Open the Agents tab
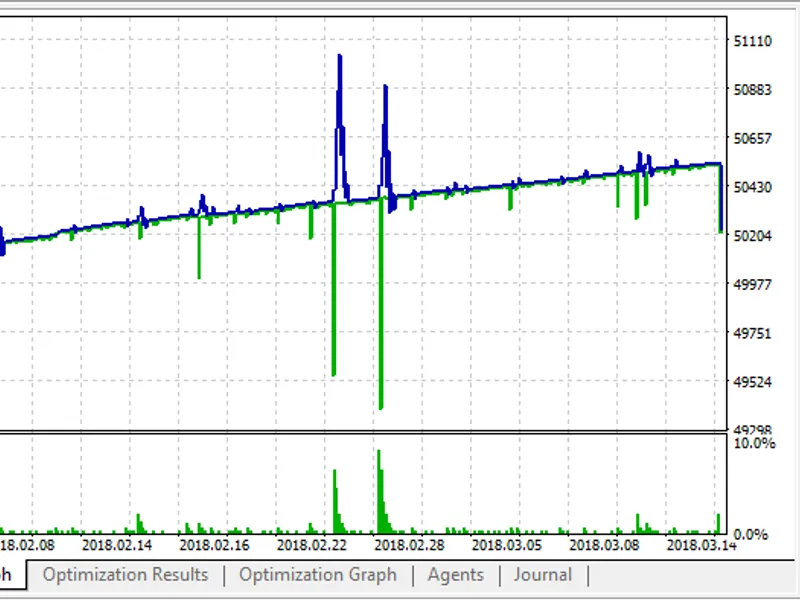The image size is (800, 600). (456, 575)
